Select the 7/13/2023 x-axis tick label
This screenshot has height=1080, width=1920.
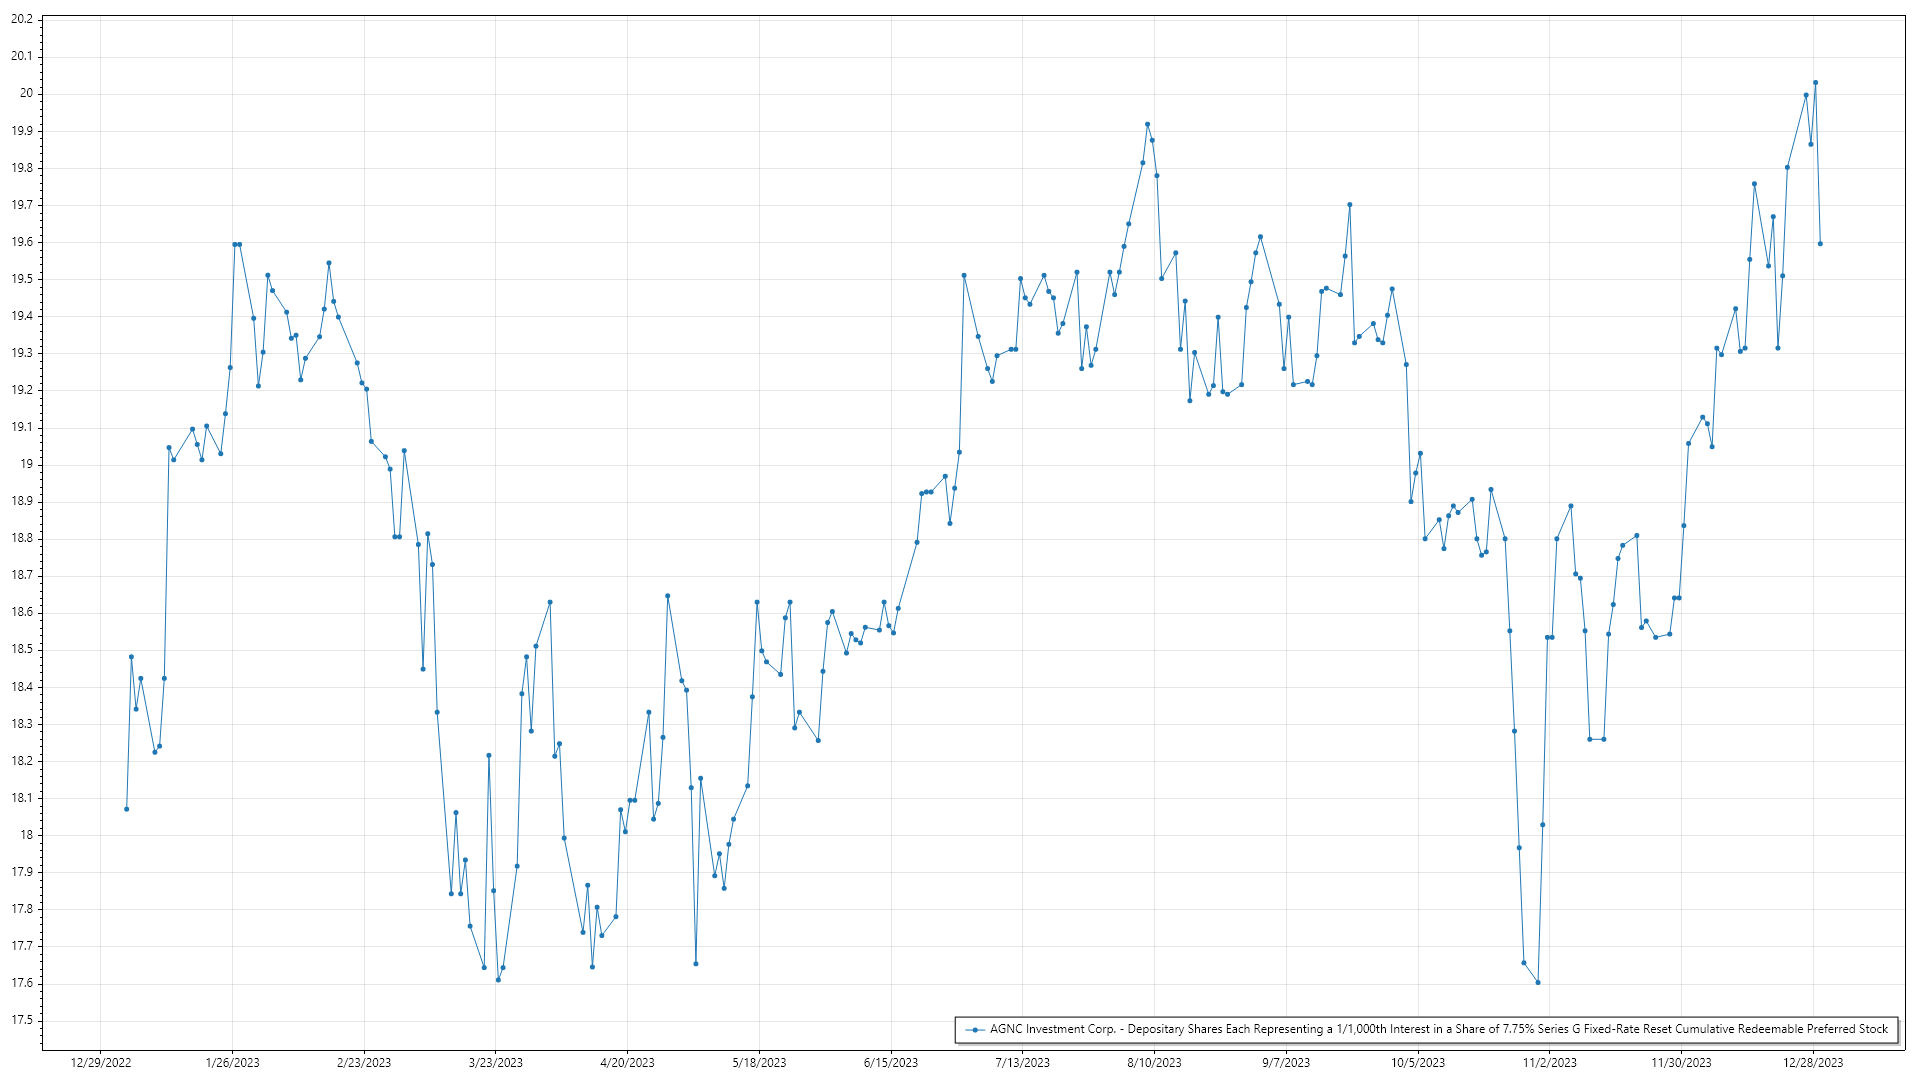coord(1023,1063)
